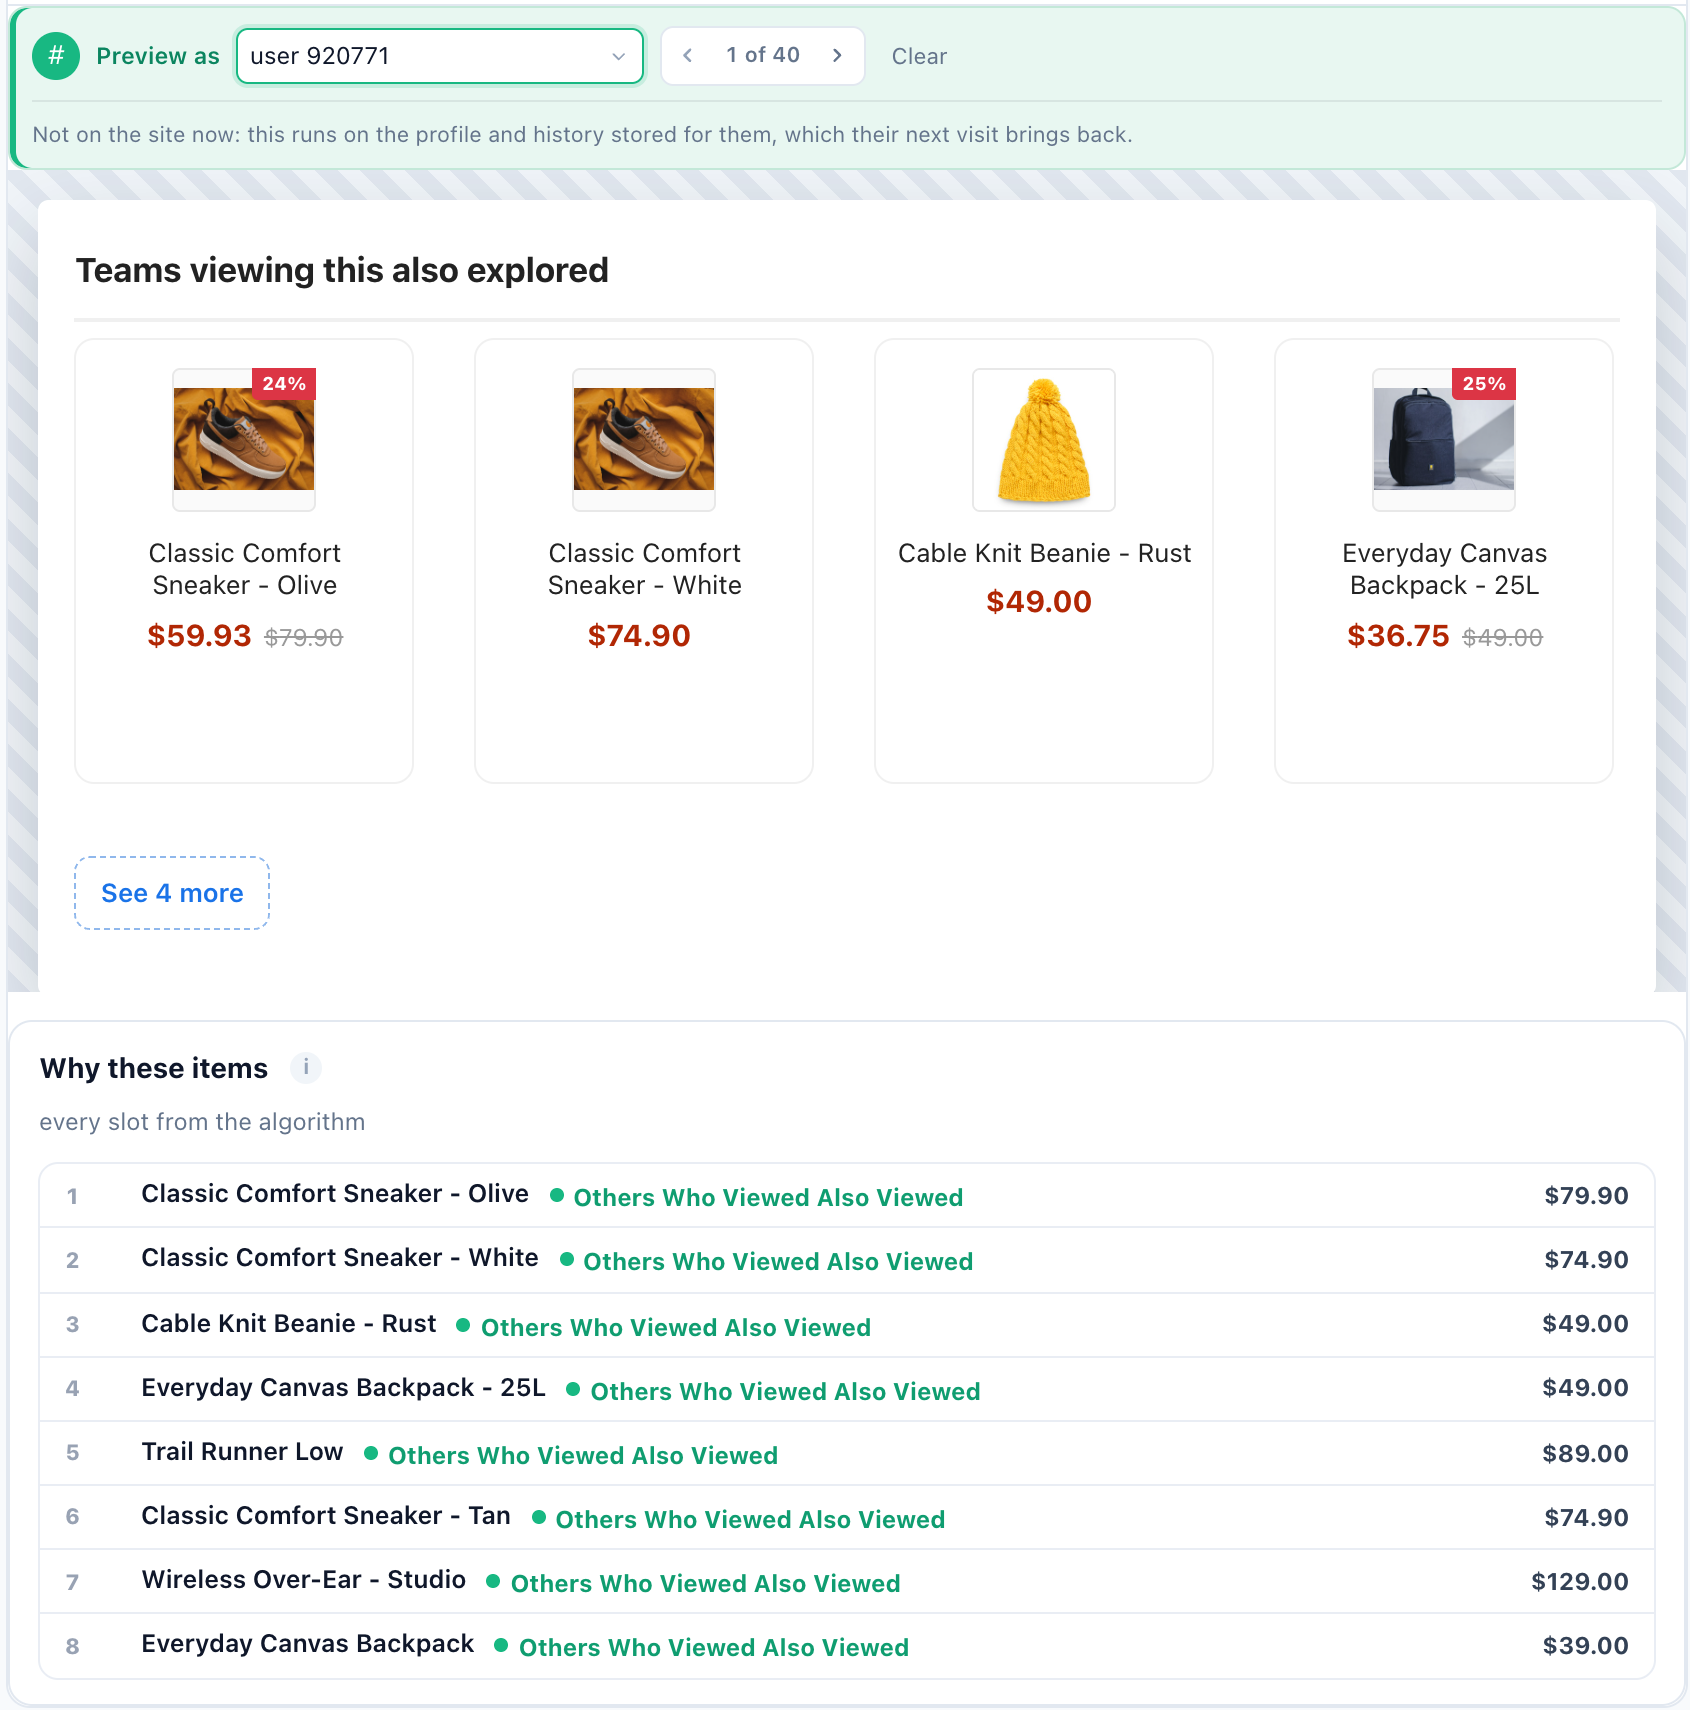Screen dimensions: 1690x1710
Task: Click the $89.00 price in the list
Action: click(1585, 1454)
